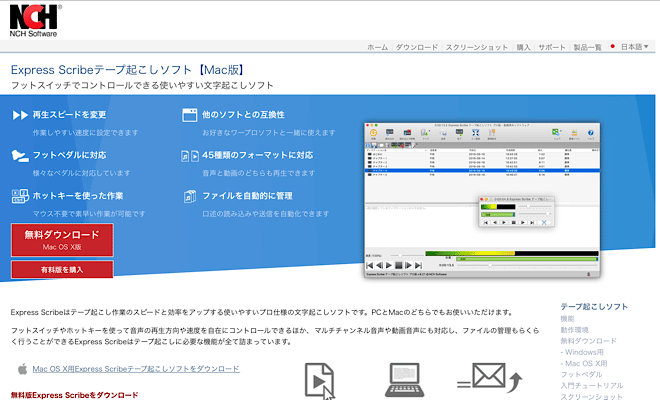
Task: Open the 入門チュートリアル sidebar link
Action: 592,385
